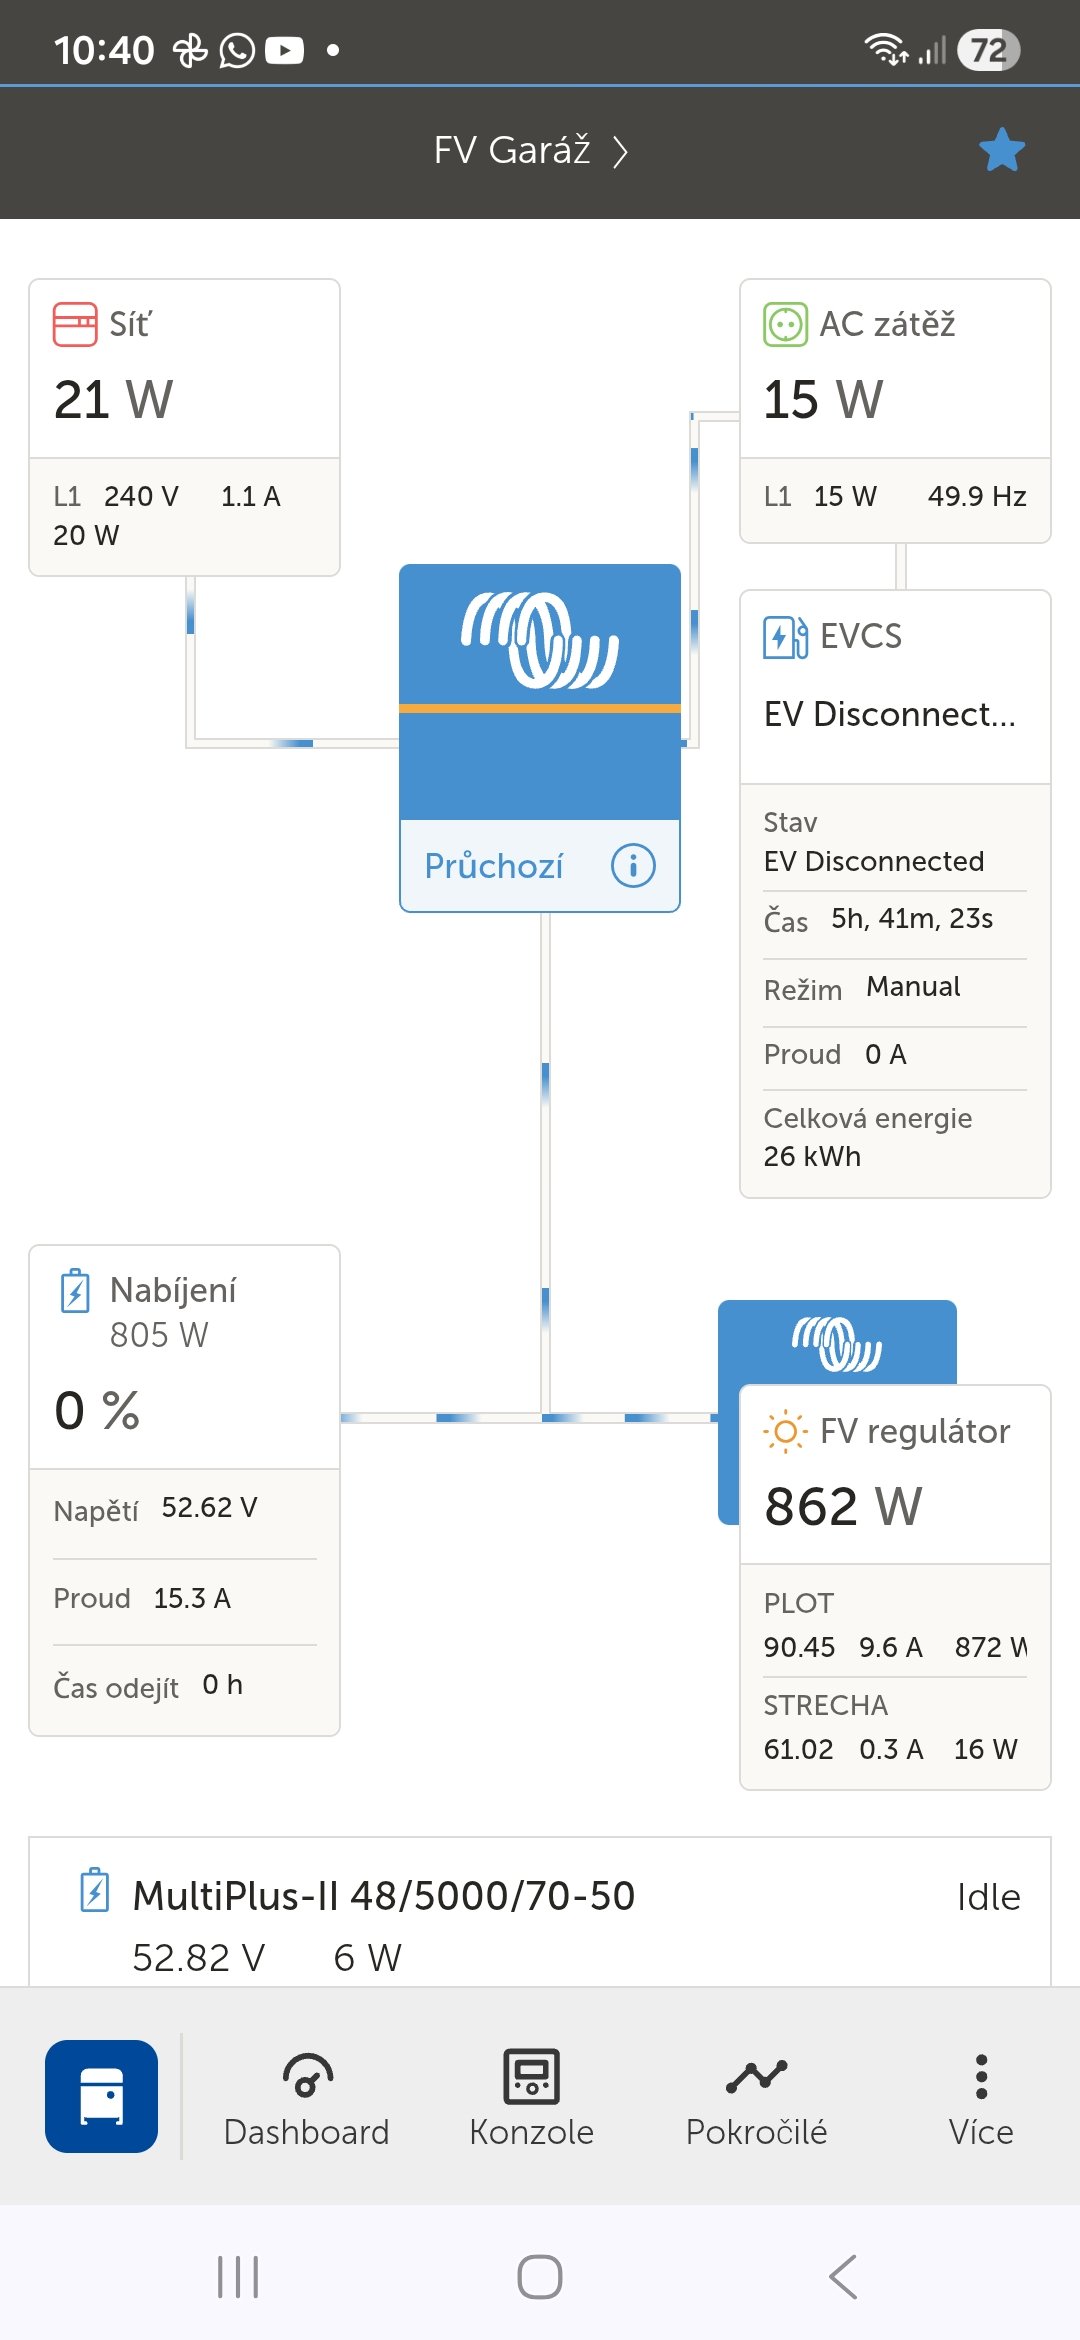This screenshot has width=1080, height=2340.
Task: Tap the Nabíjení battery icon
Action: tap(75, 1290)
